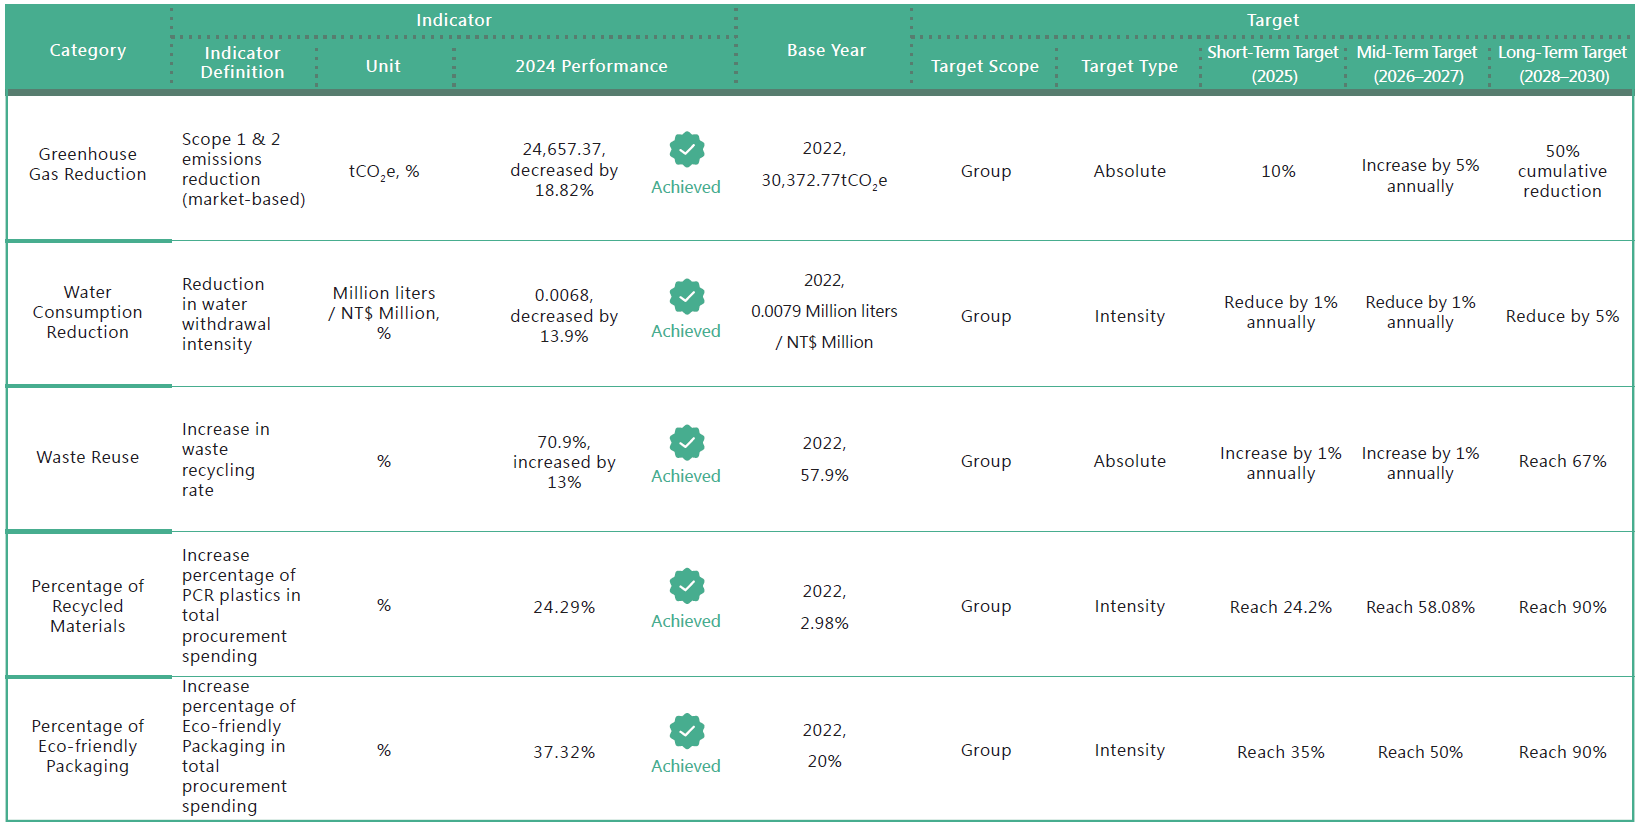This screenshot has height=830, width=1639.
Task: Select the Waste Reuse achieved checkmark icon
Action: click(686, 442)
